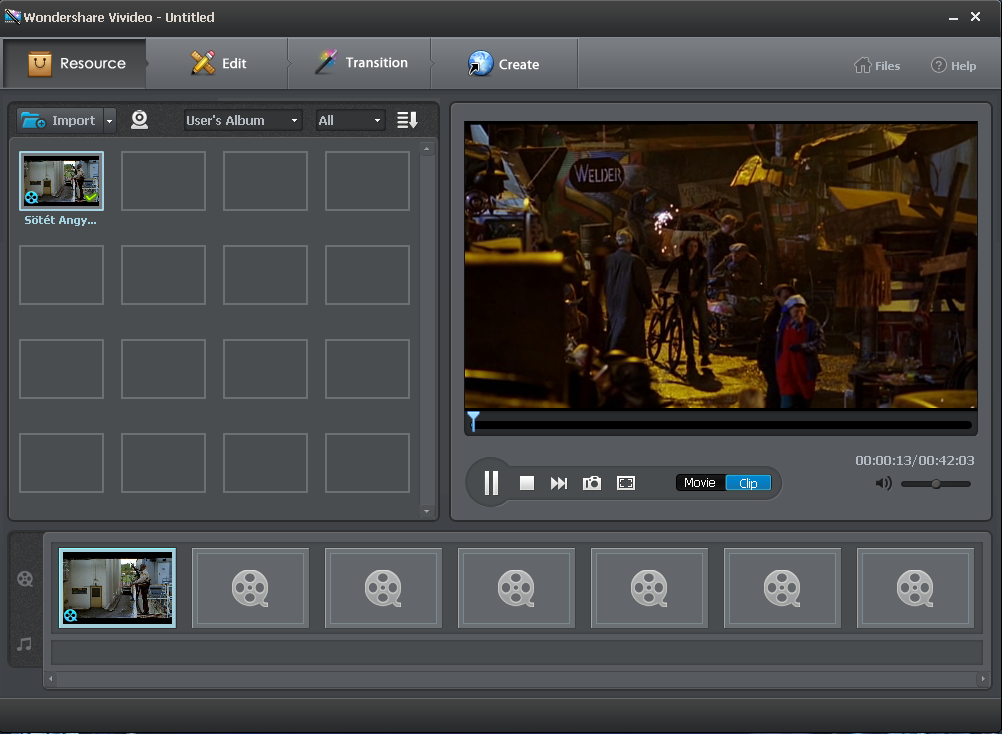Open the All filter dropdown
Viewport: 1002px width, 734px height.
click(x=350, y=120)
